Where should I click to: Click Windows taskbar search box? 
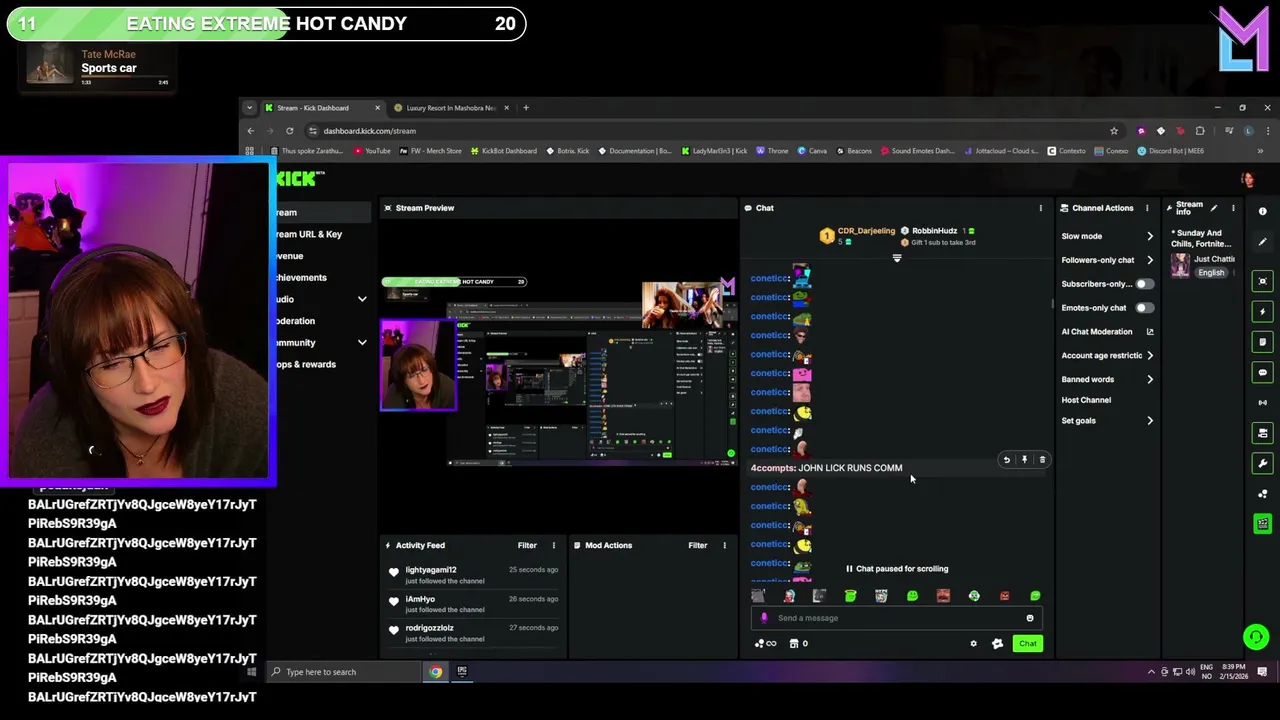pos(343,672)
